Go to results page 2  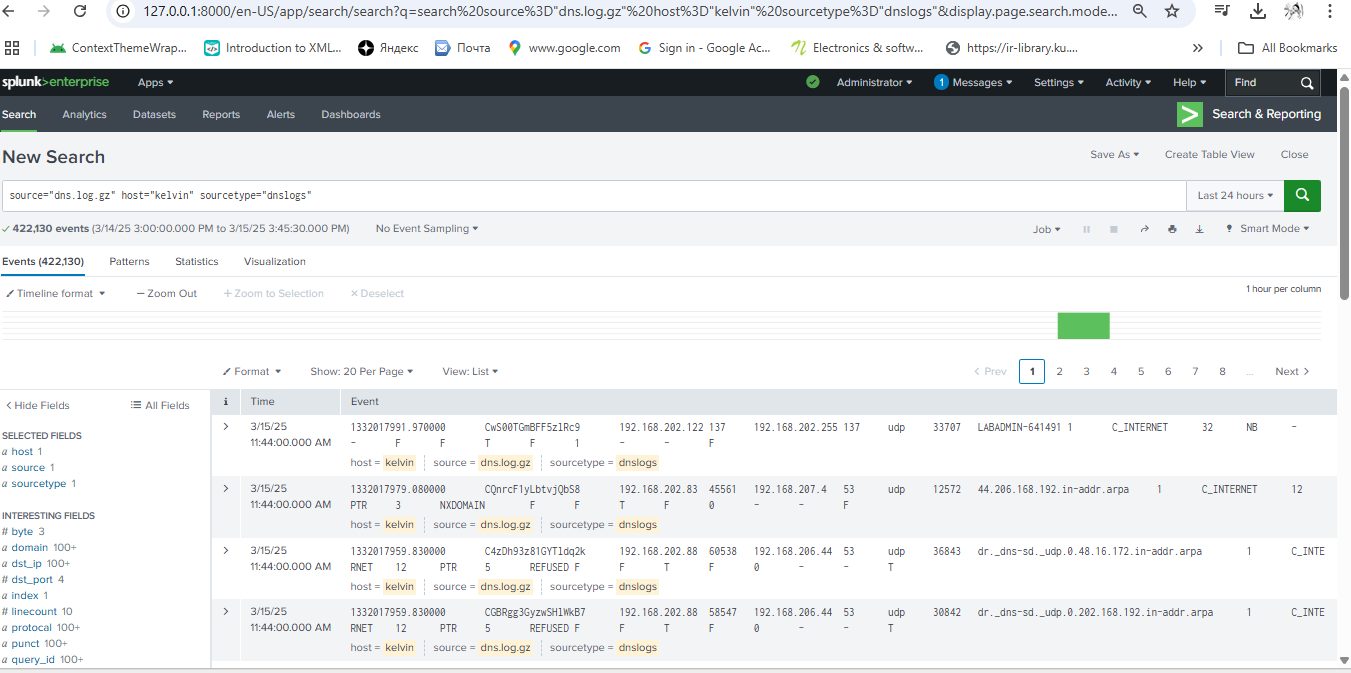point(1059,371)
